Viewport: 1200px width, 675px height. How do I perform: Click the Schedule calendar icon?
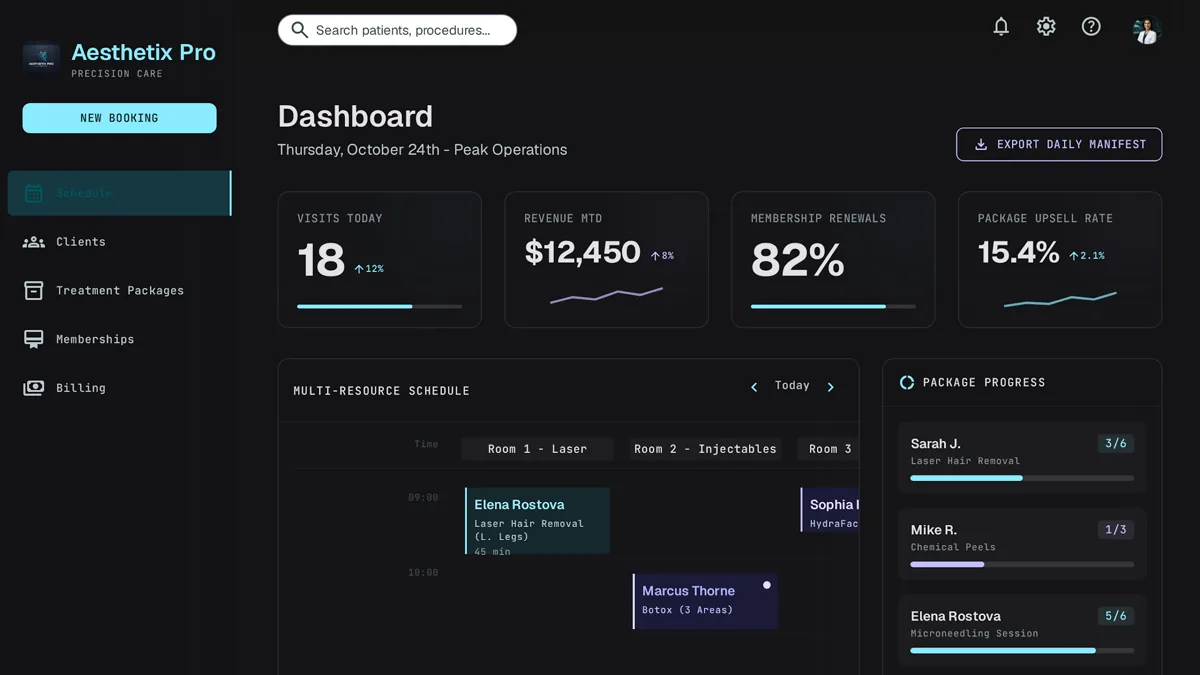34,193
